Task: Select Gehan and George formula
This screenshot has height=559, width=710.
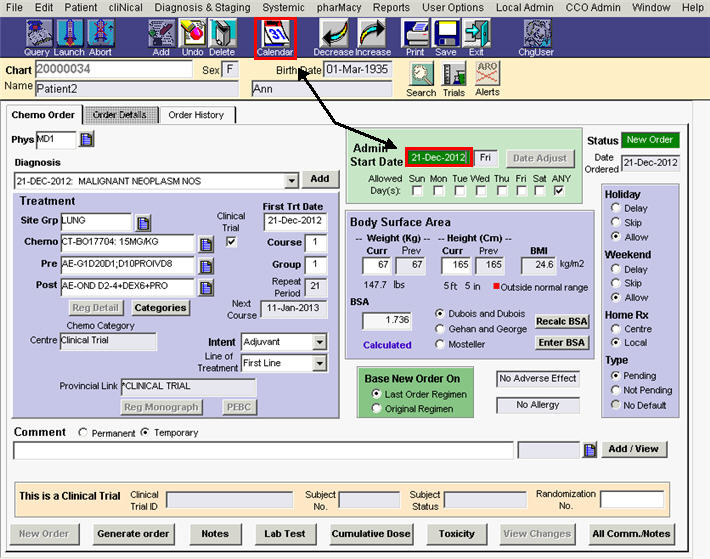Action: [439, 329]
